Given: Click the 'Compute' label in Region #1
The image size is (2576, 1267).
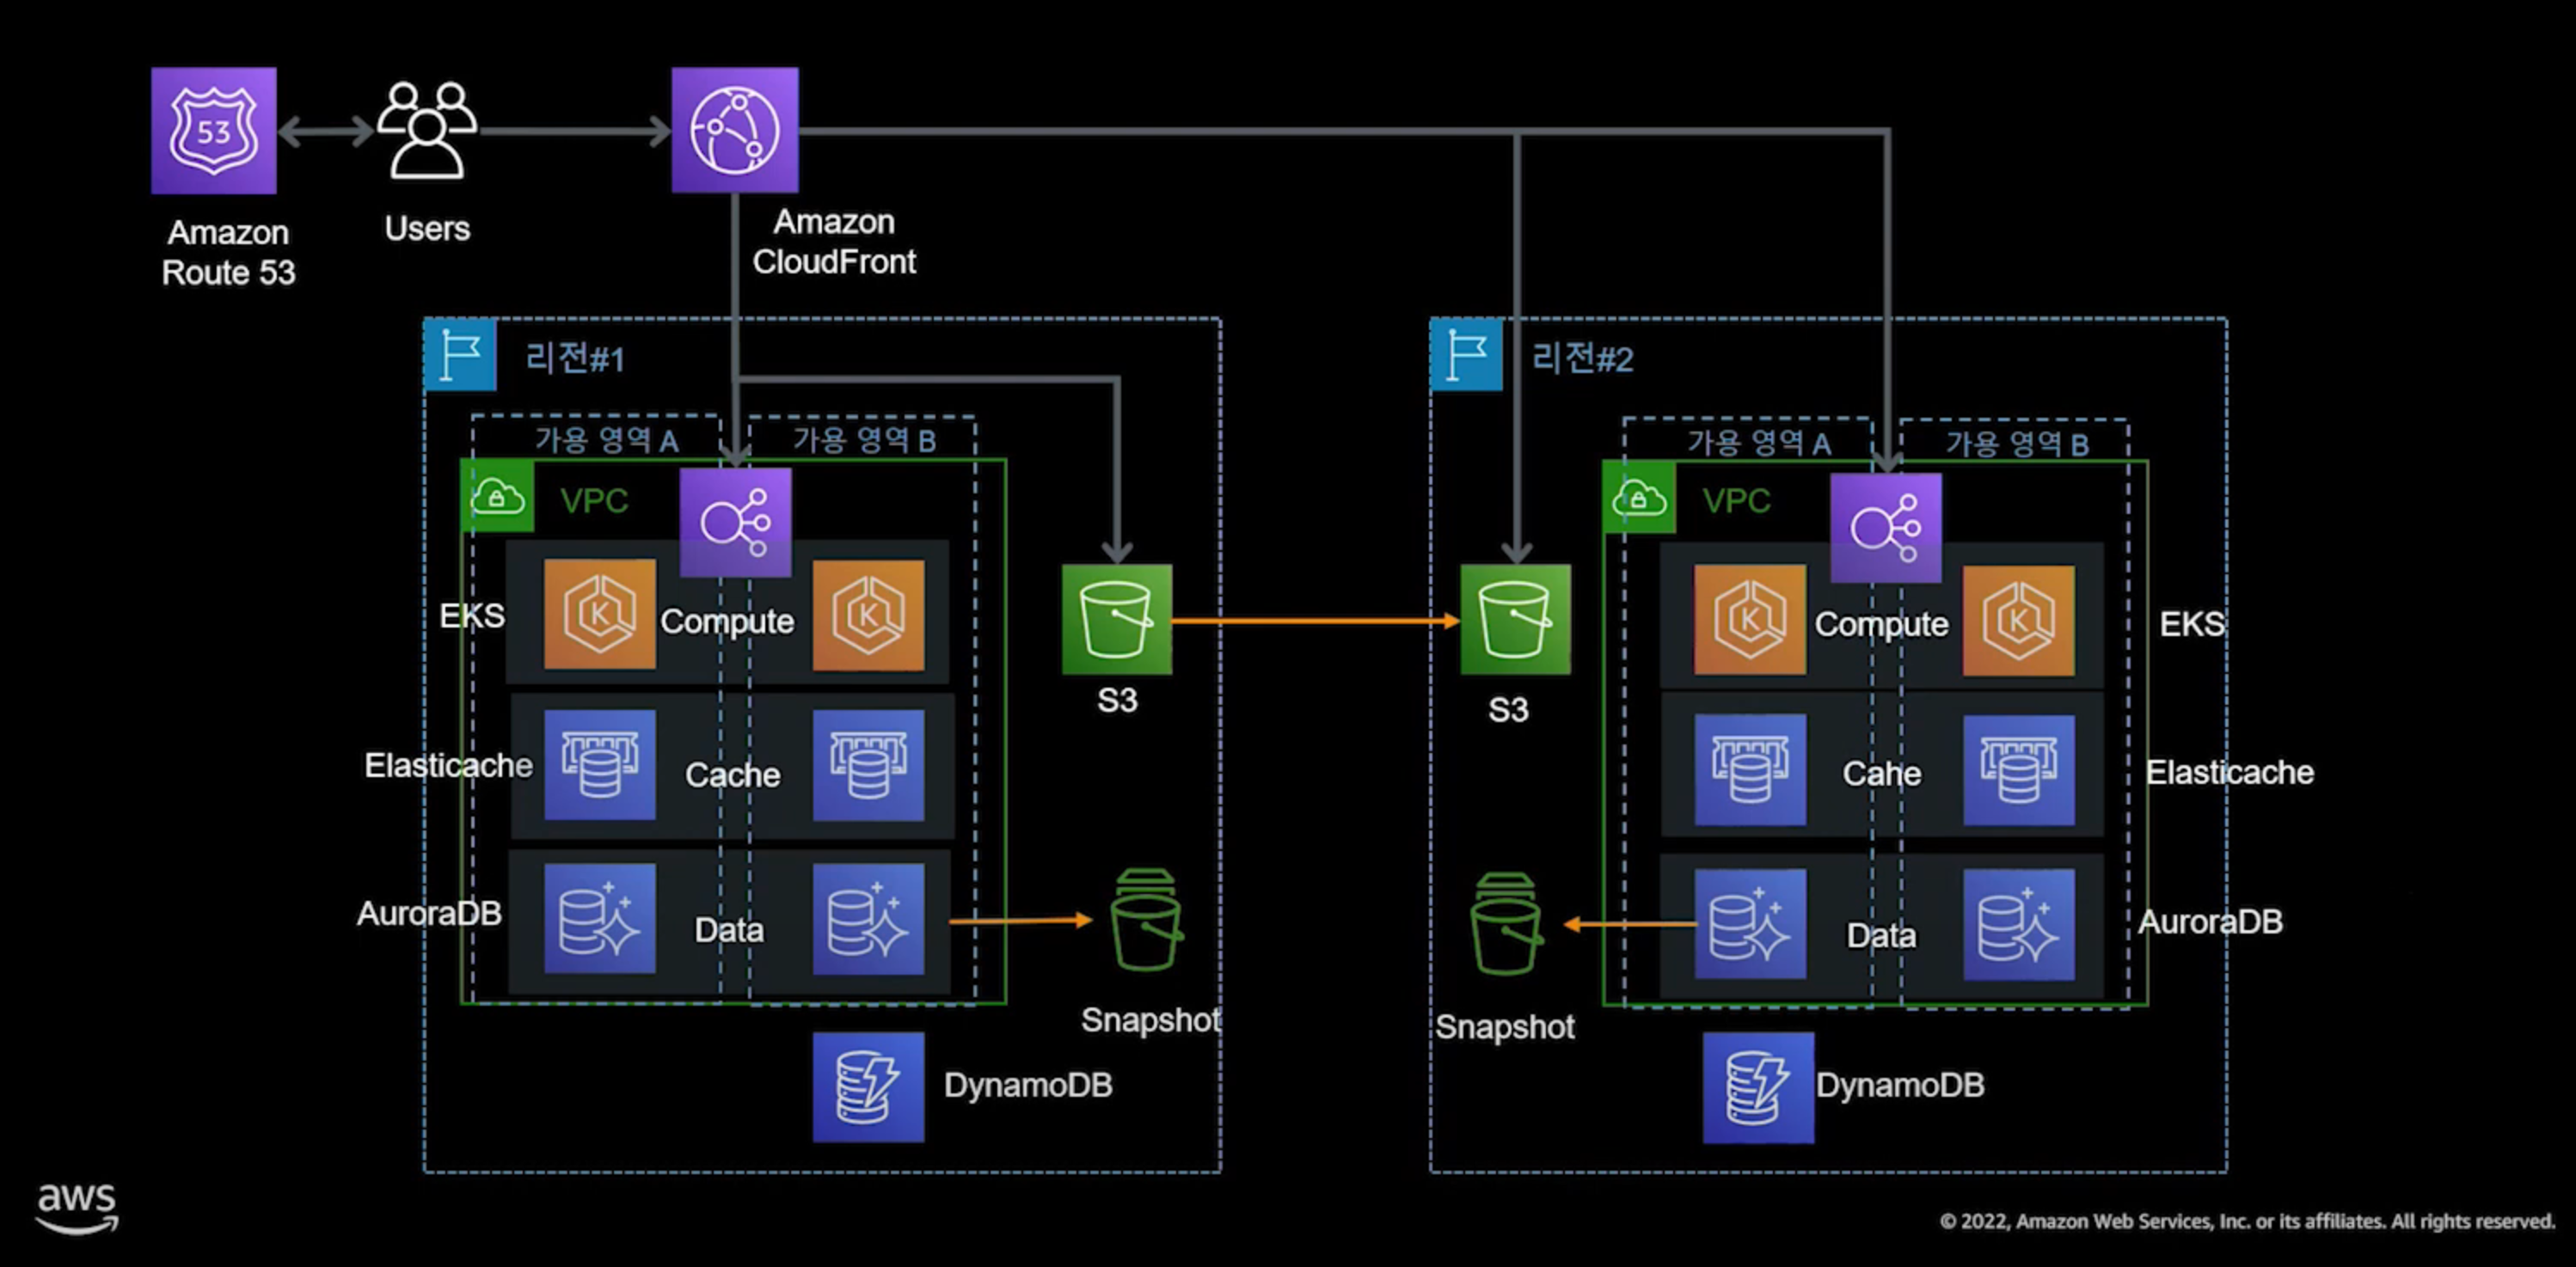Looking at the screenshot, I should click(727, 621).
